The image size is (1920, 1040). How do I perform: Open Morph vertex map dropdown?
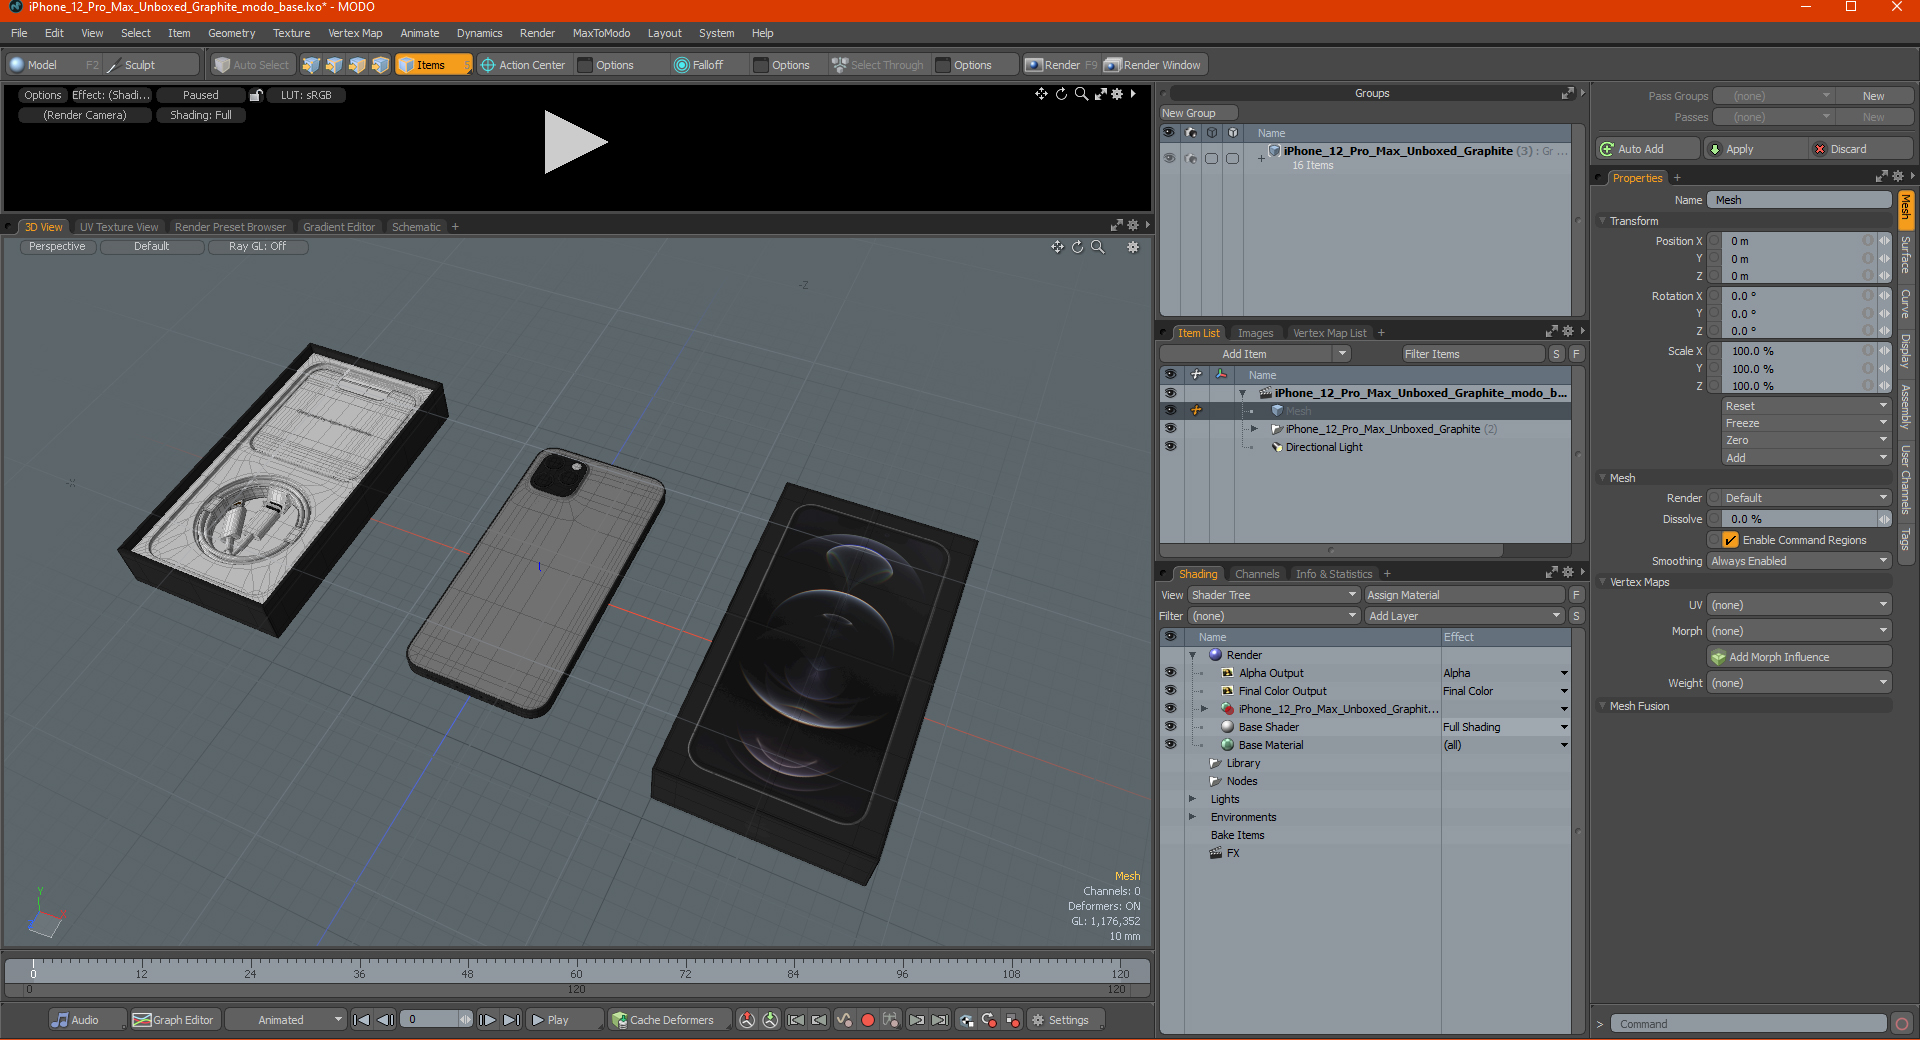1799,631
